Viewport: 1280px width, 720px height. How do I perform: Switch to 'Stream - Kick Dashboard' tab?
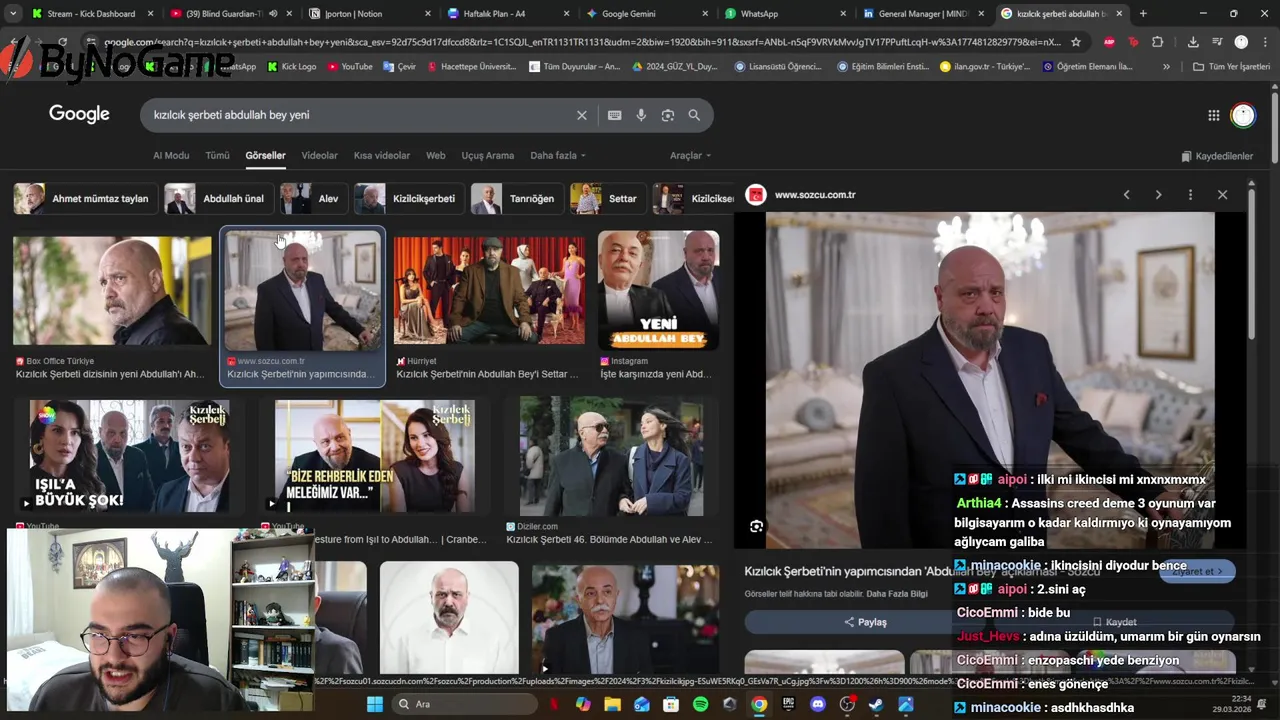[92, 14]
